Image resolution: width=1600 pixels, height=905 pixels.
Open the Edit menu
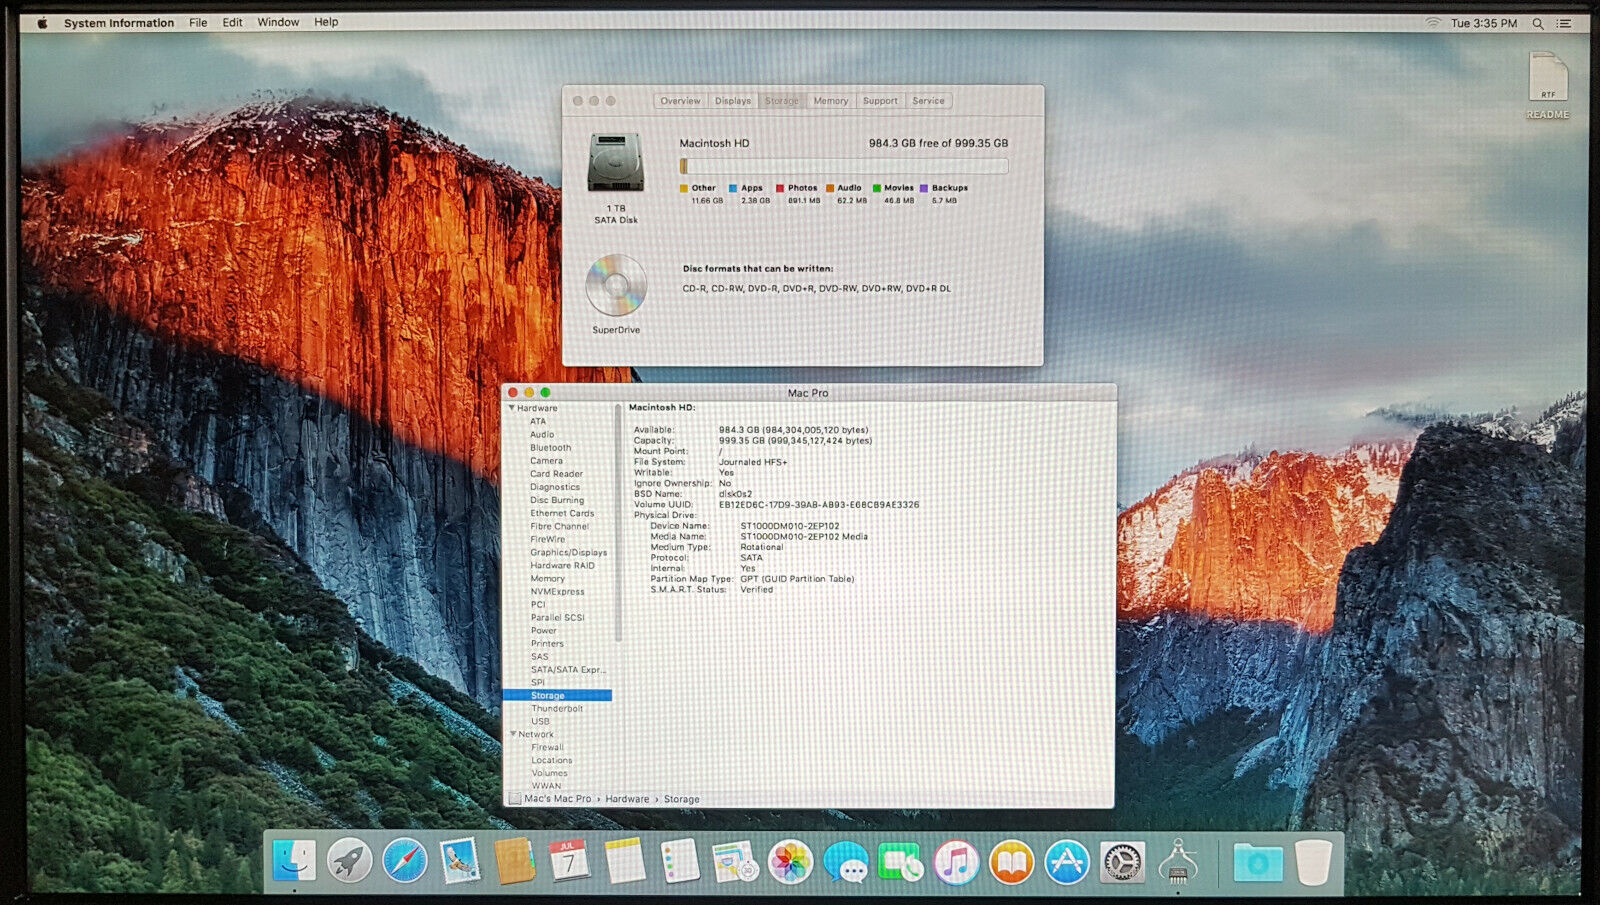click(232, 22)
